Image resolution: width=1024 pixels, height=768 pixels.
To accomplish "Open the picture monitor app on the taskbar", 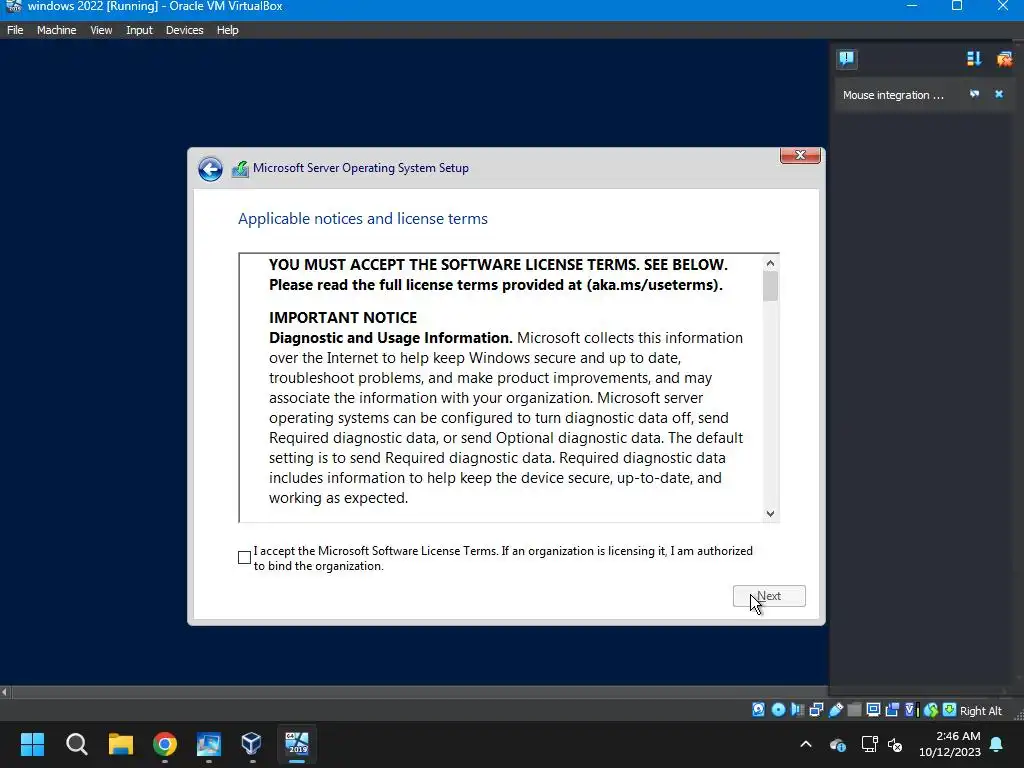I will click(x=209, y=744).
